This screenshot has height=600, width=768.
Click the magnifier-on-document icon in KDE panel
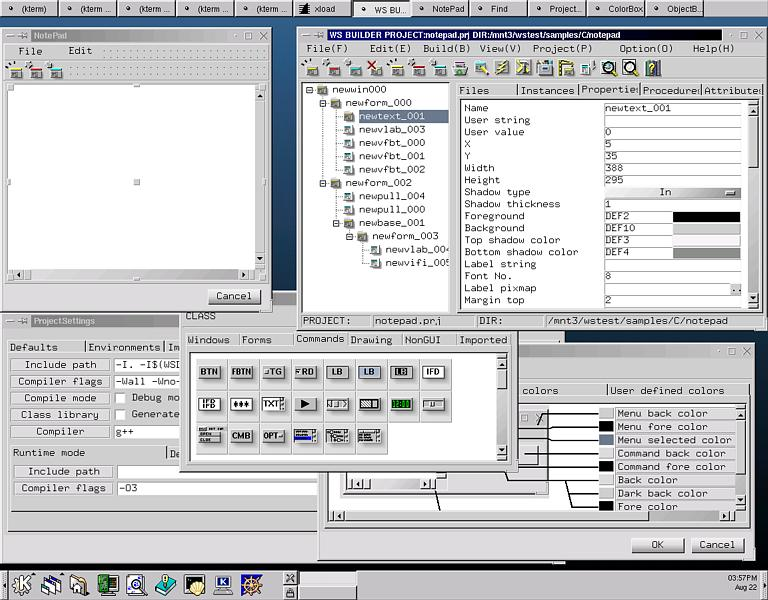point(137,585)
